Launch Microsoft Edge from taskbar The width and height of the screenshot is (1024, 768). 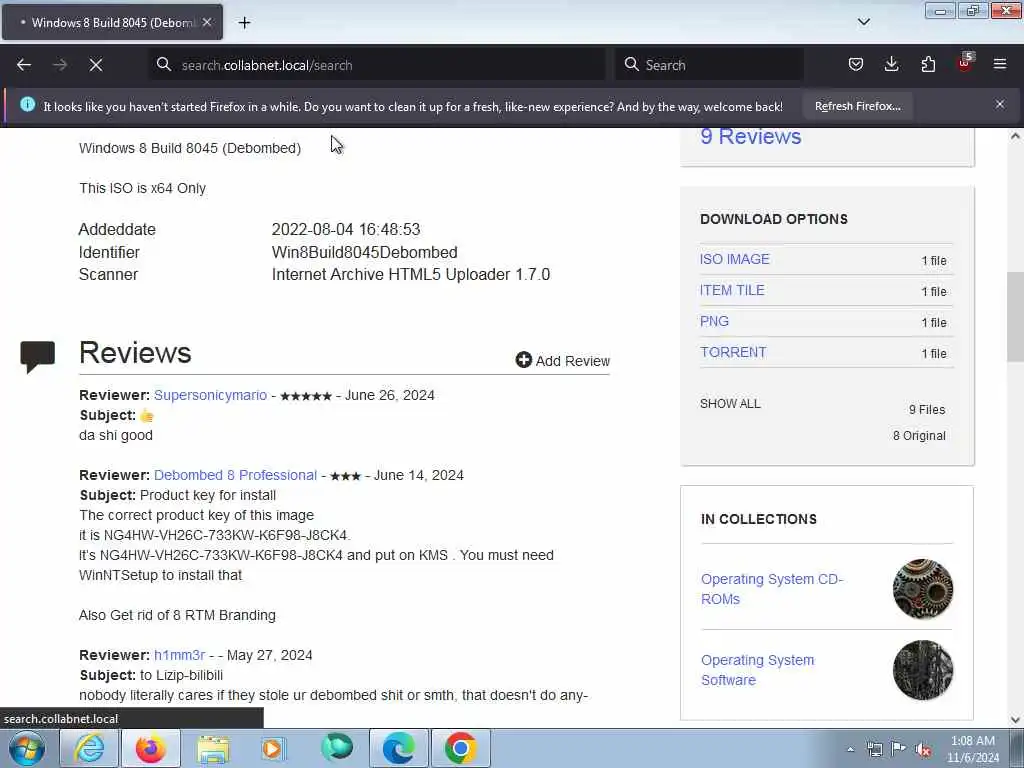point(398,748)
